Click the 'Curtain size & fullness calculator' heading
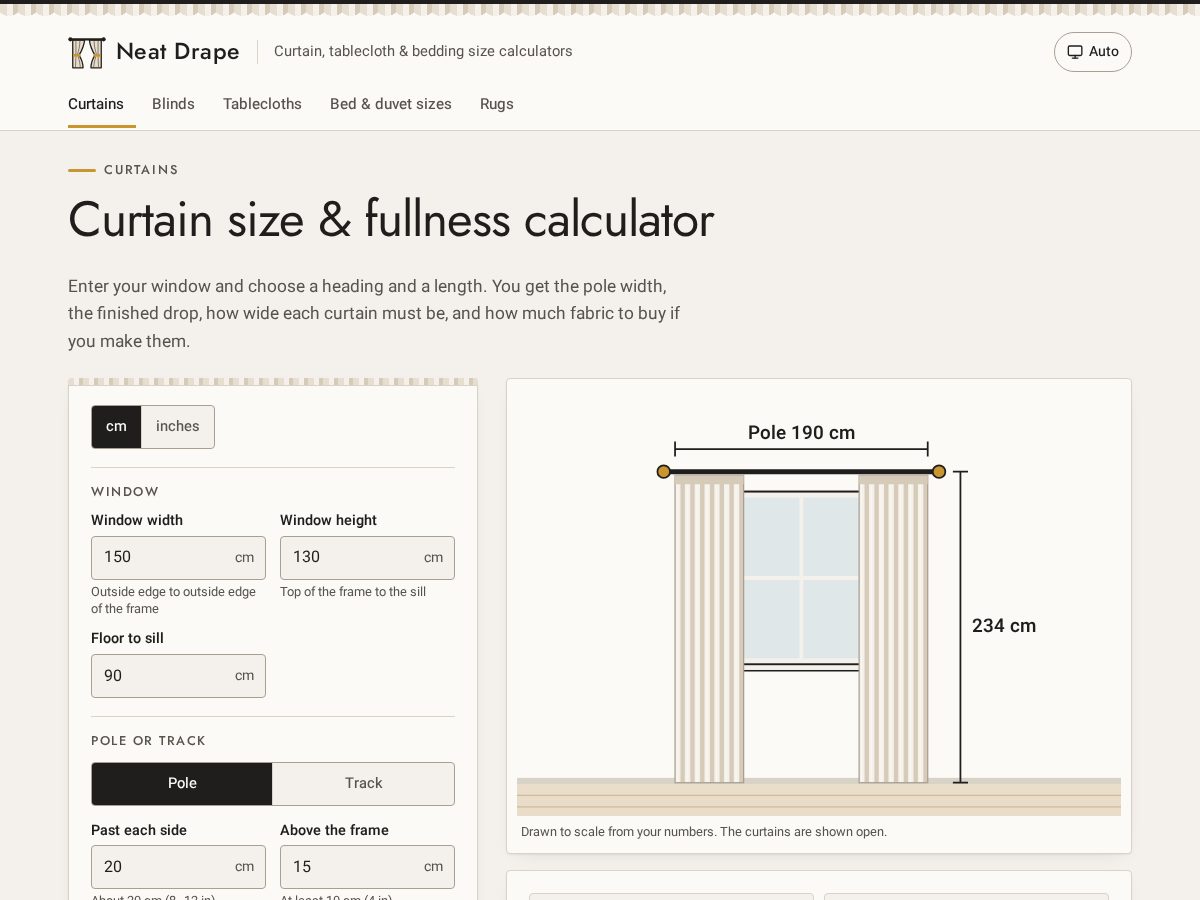Image resolution: width=1200 pixels, height=900 pixels. point(391,220)
